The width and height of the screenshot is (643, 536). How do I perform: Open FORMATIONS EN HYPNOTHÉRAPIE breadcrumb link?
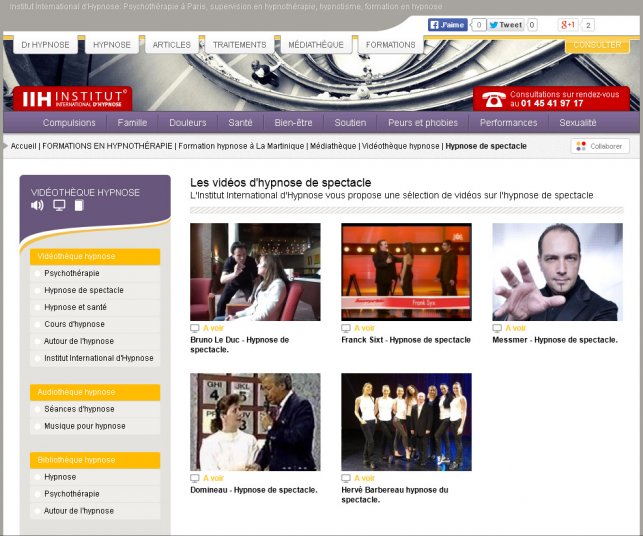[x=107, y=146]
